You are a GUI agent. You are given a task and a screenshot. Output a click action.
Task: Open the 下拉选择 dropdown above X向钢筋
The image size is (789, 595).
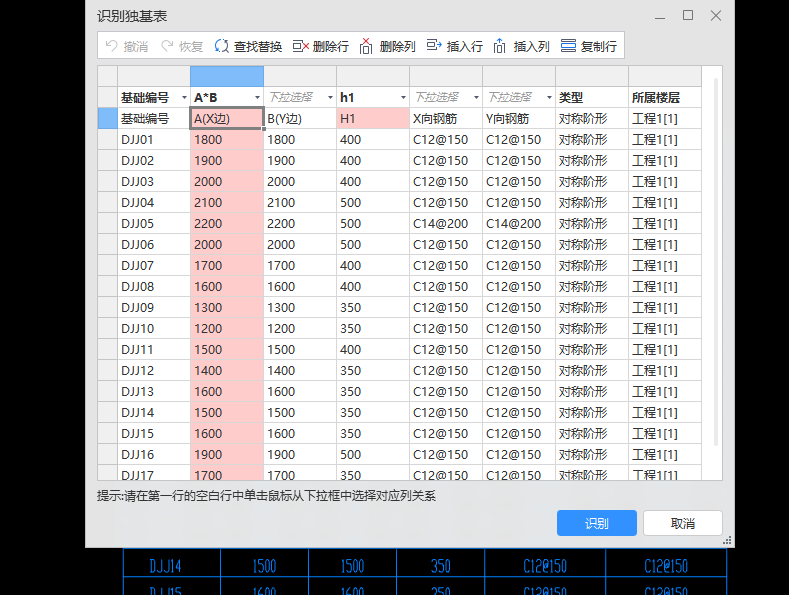pos(476,97)
